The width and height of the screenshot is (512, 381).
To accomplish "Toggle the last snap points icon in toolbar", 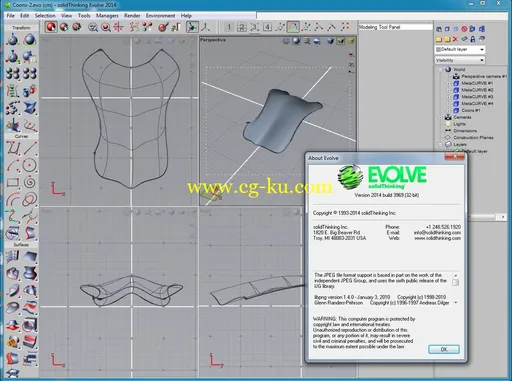I will click(345, 27).
